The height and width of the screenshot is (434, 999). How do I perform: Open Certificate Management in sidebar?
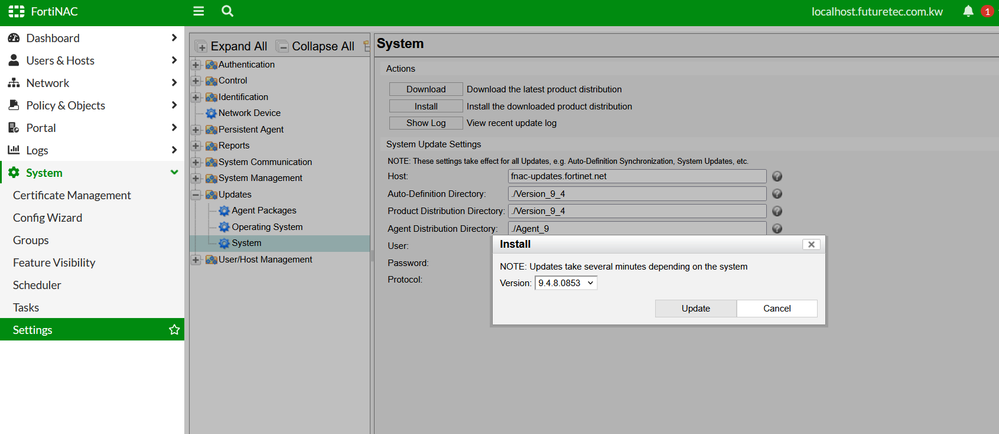tap(72, 195)
